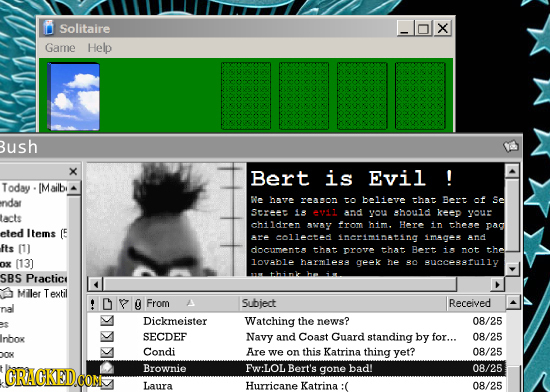Click the opened envelope icon in the Brownie row
550x392 pixels.
pos(107,367)
